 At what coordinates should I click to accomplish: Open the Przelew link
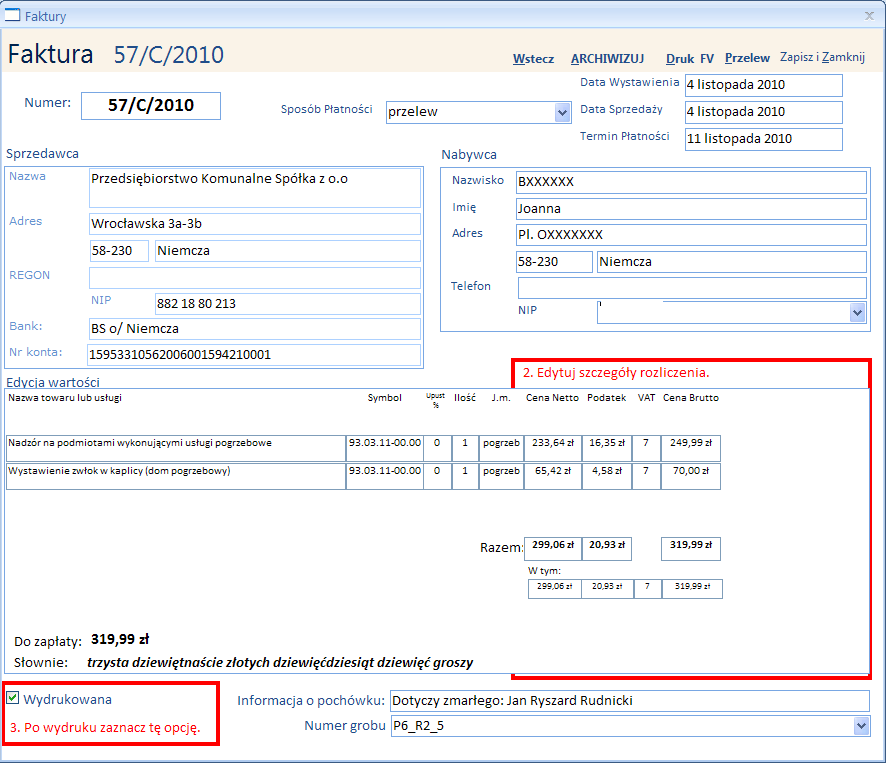747,58
